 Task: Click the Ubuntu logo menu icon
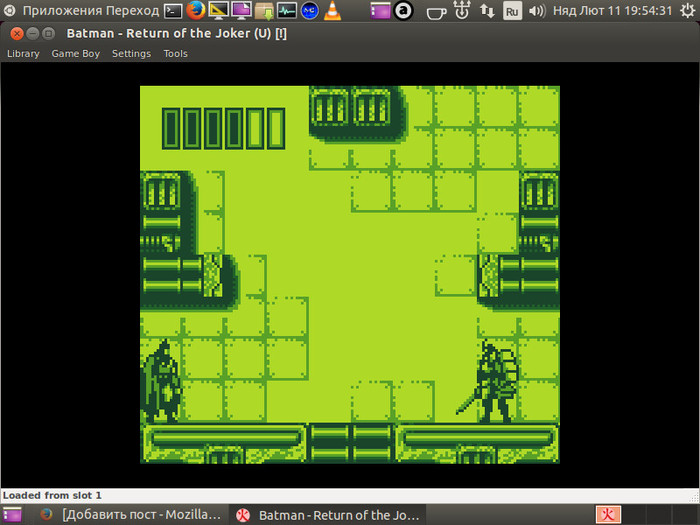point(9,10)
